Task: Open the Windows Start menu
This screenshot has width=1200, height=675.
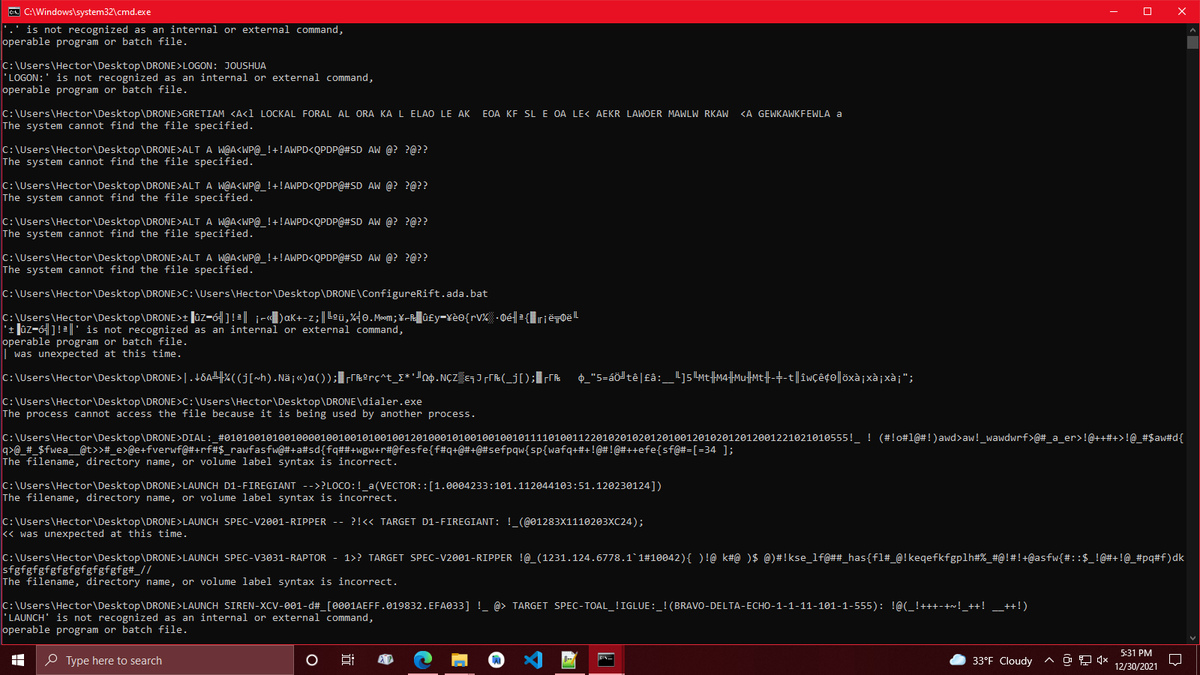Action: 16,660
